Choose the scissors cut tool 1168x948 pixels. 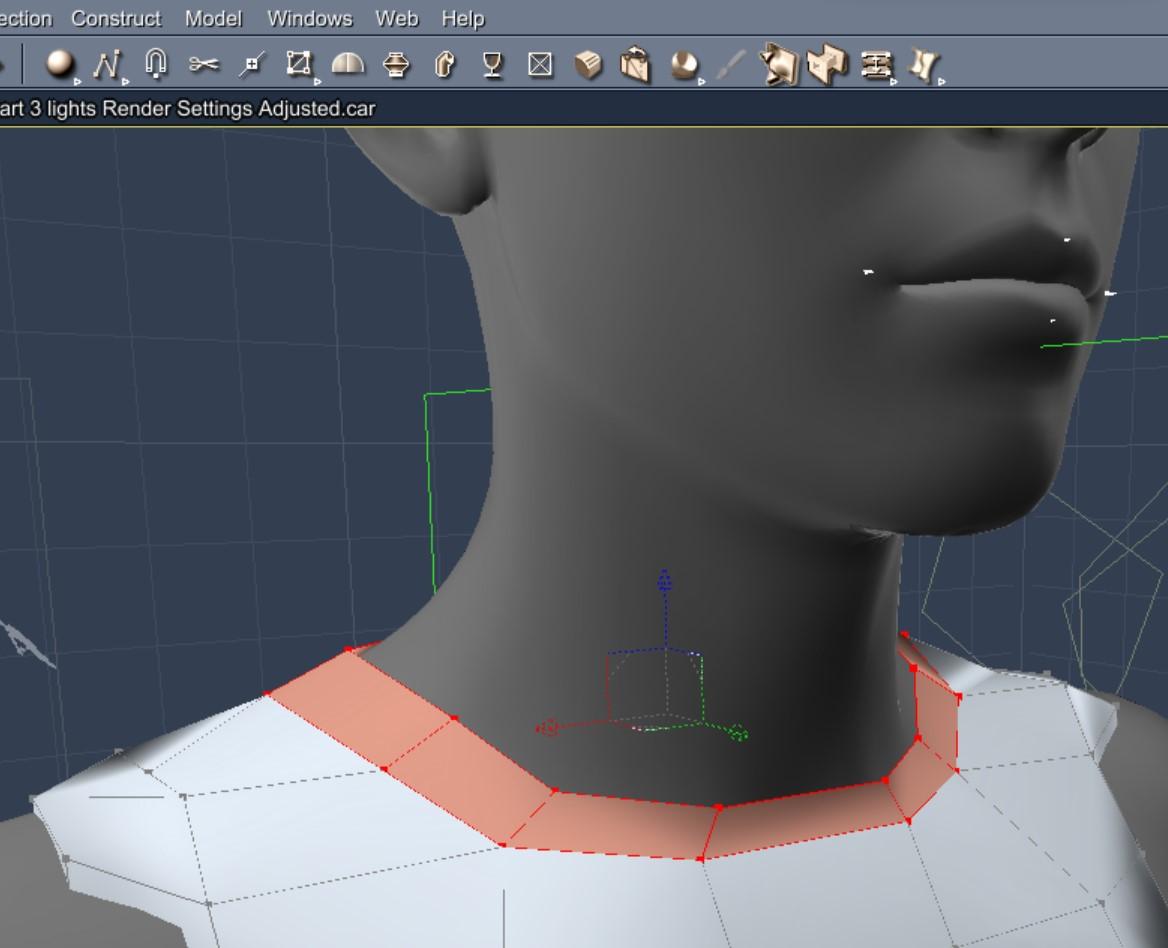point(203,65)
